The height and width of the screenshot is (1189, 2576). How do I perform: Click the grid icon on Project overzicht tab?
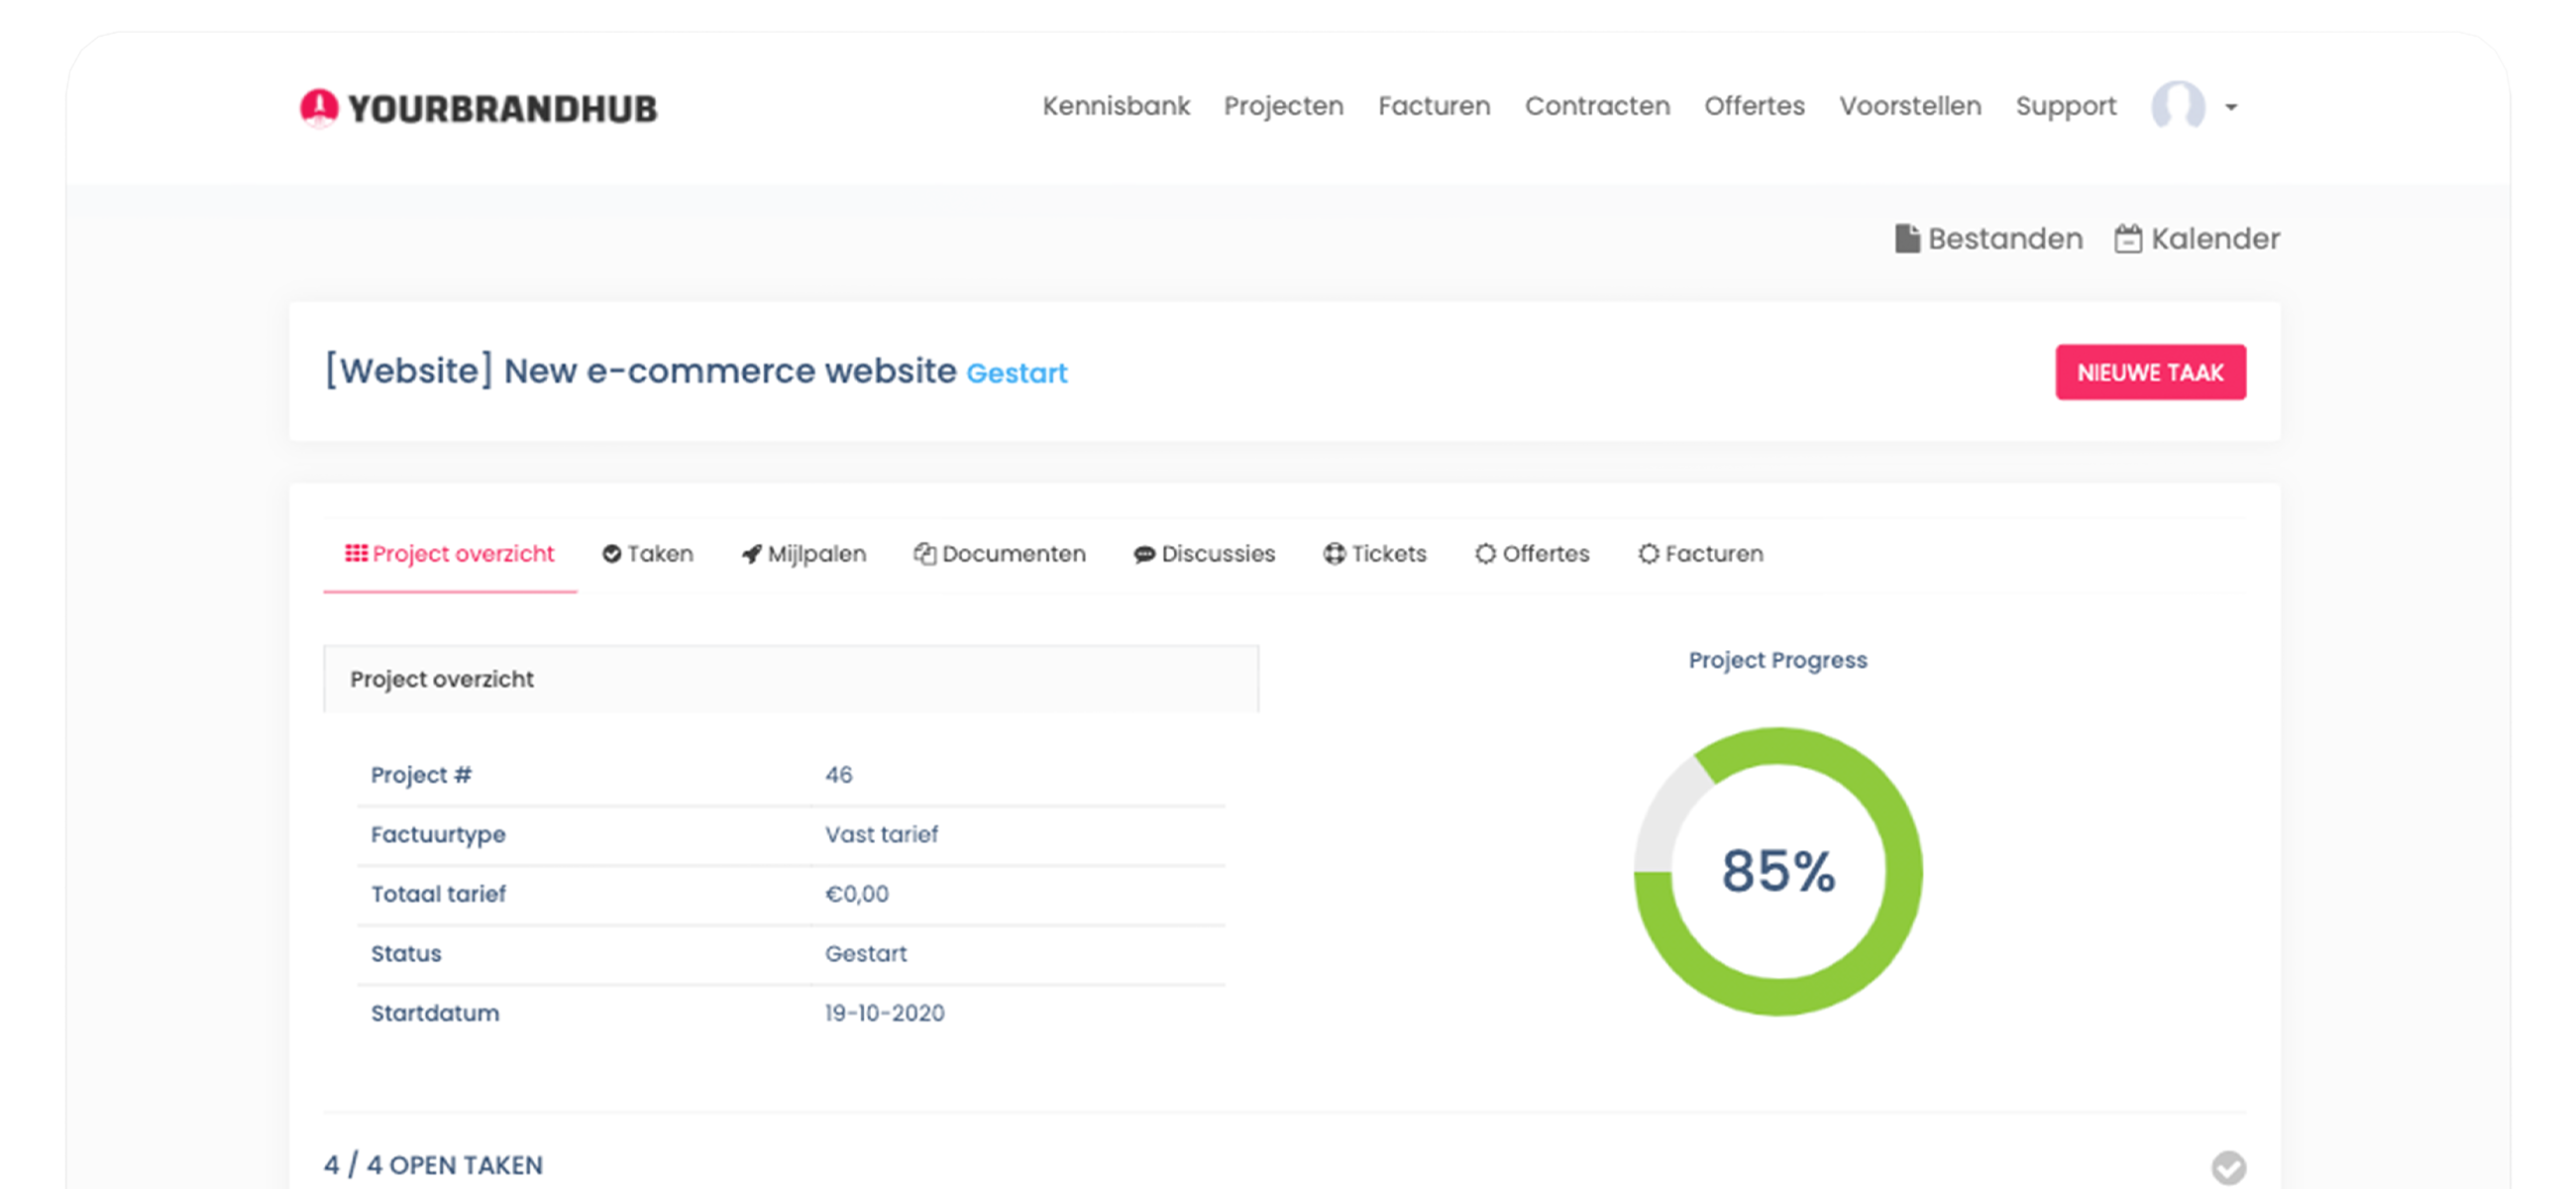(x=356, y=553)
